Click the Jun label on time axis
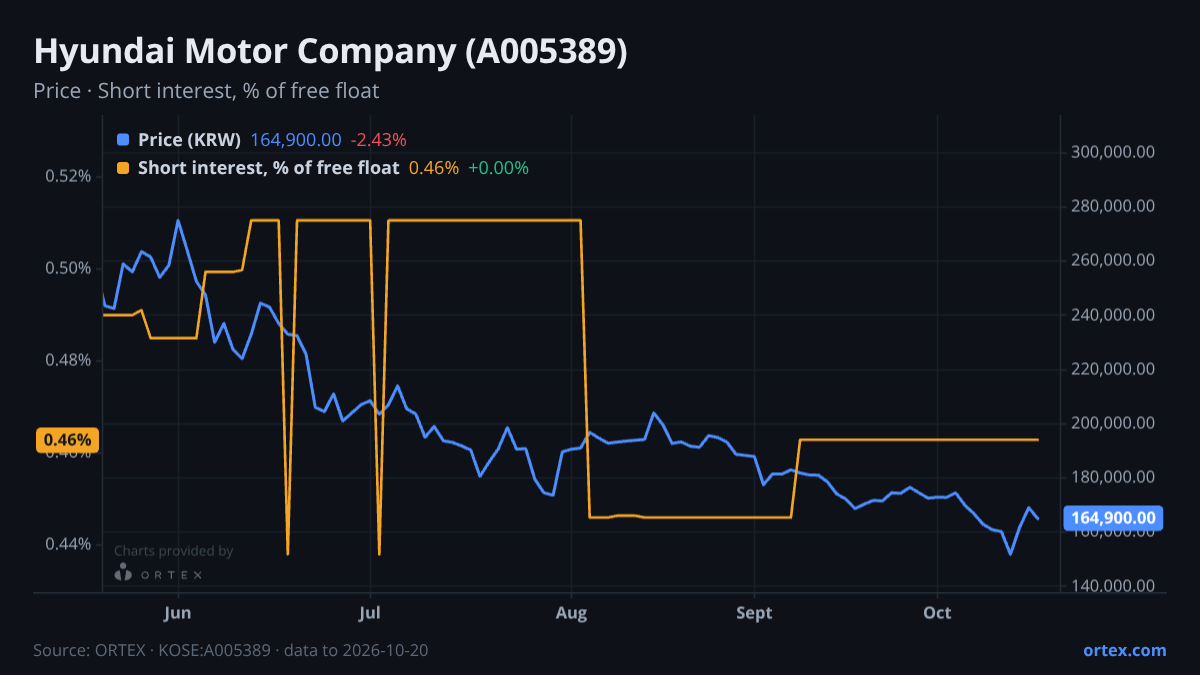The image size is (1200, 675). pos(177,613)
